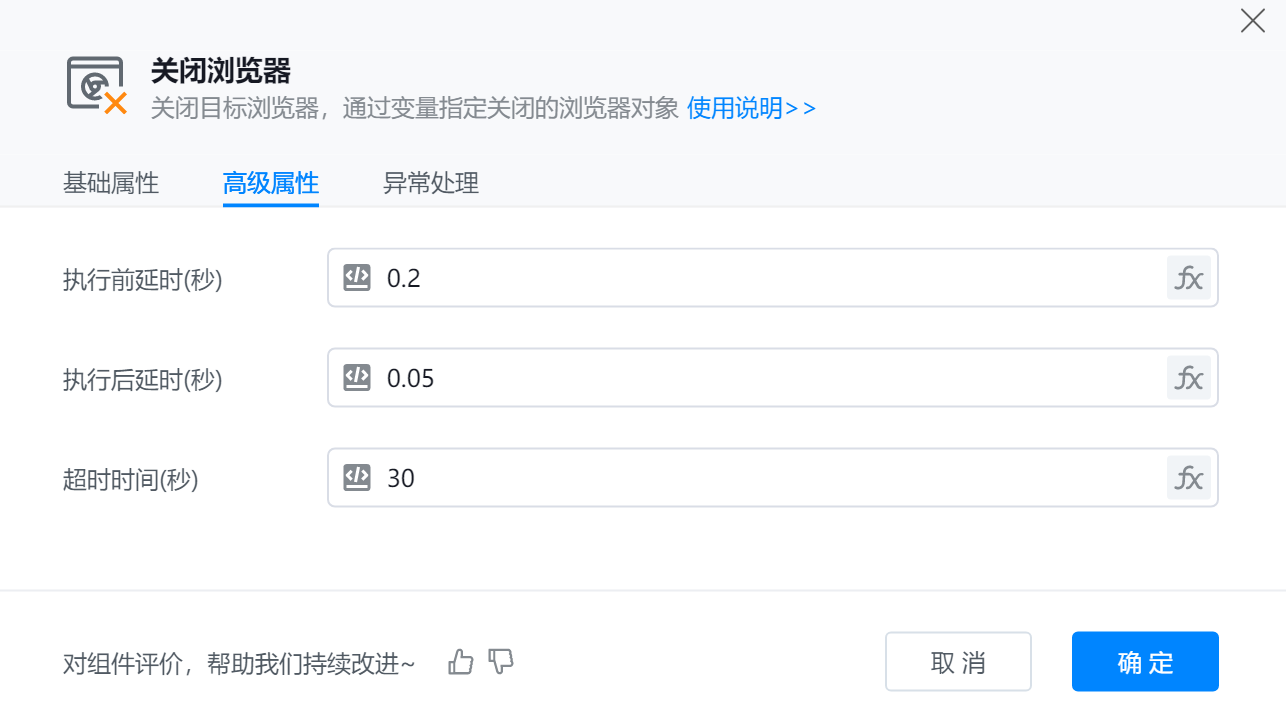Open the fx expression editor for 超时时间

click(1188, 478)
